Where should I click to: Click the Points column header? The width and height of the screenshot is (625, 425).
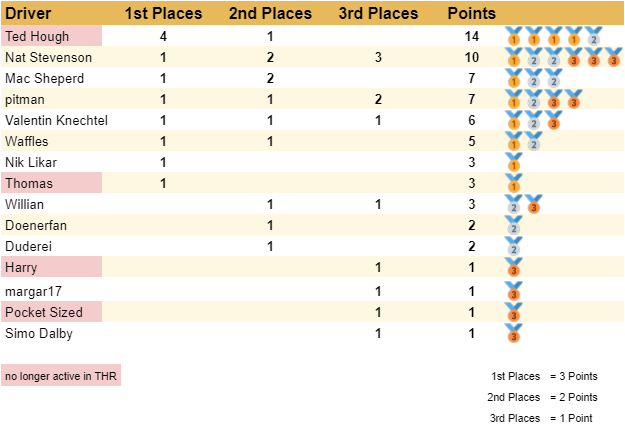[x=471, y=14]
